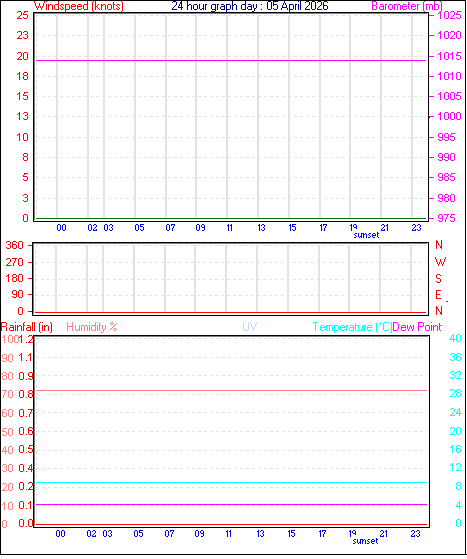Screen dimensions: 467x559
Task: Click the 'Barometer (mb)' axis title
Action: [407, 6]
